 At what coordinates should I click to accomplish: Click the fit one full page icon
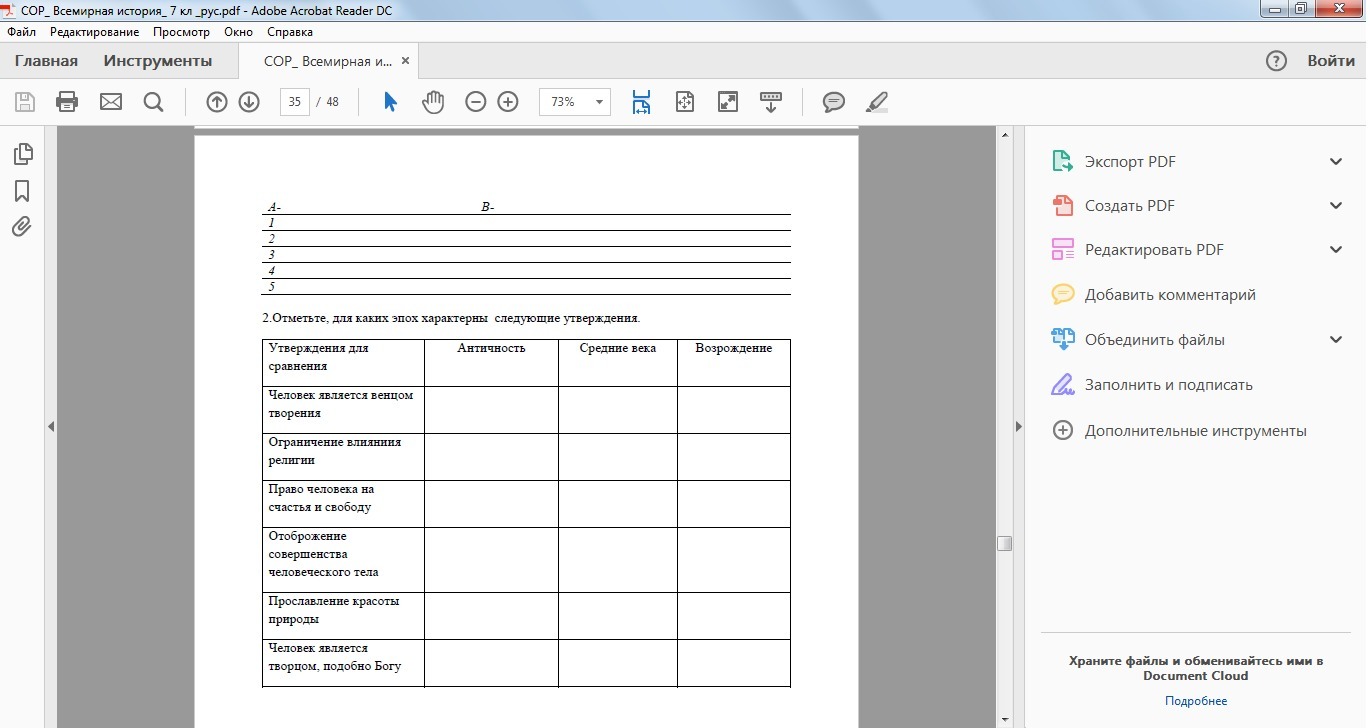click(x=685, y=102)
